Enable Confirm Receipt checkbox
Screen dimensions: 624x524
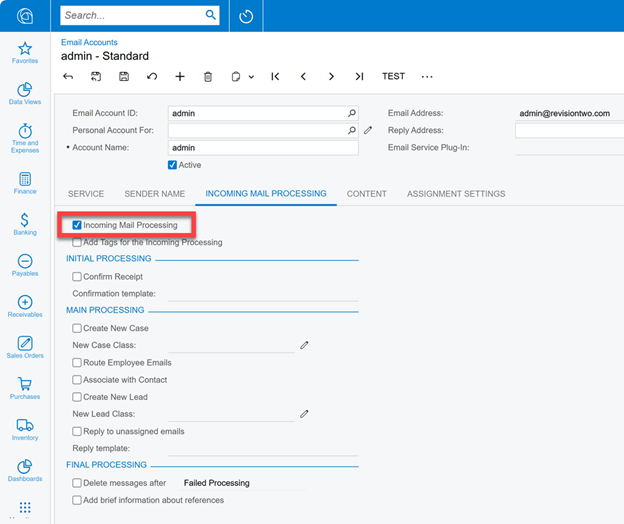[77, 276]
